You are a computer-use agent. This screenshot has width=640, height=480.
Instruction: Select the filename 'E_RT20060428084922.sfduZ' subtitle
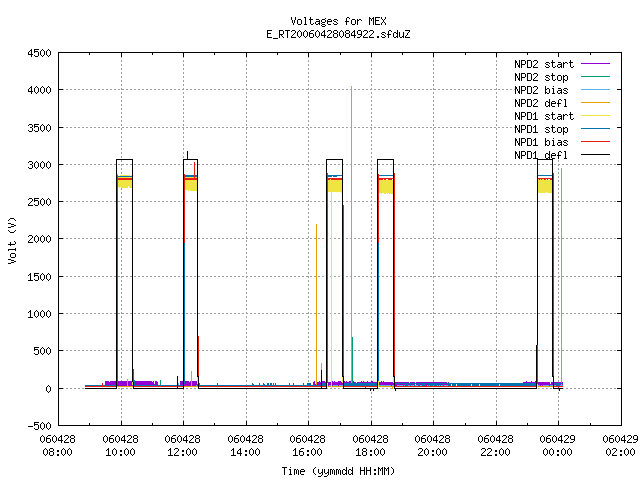coord(338,34)
